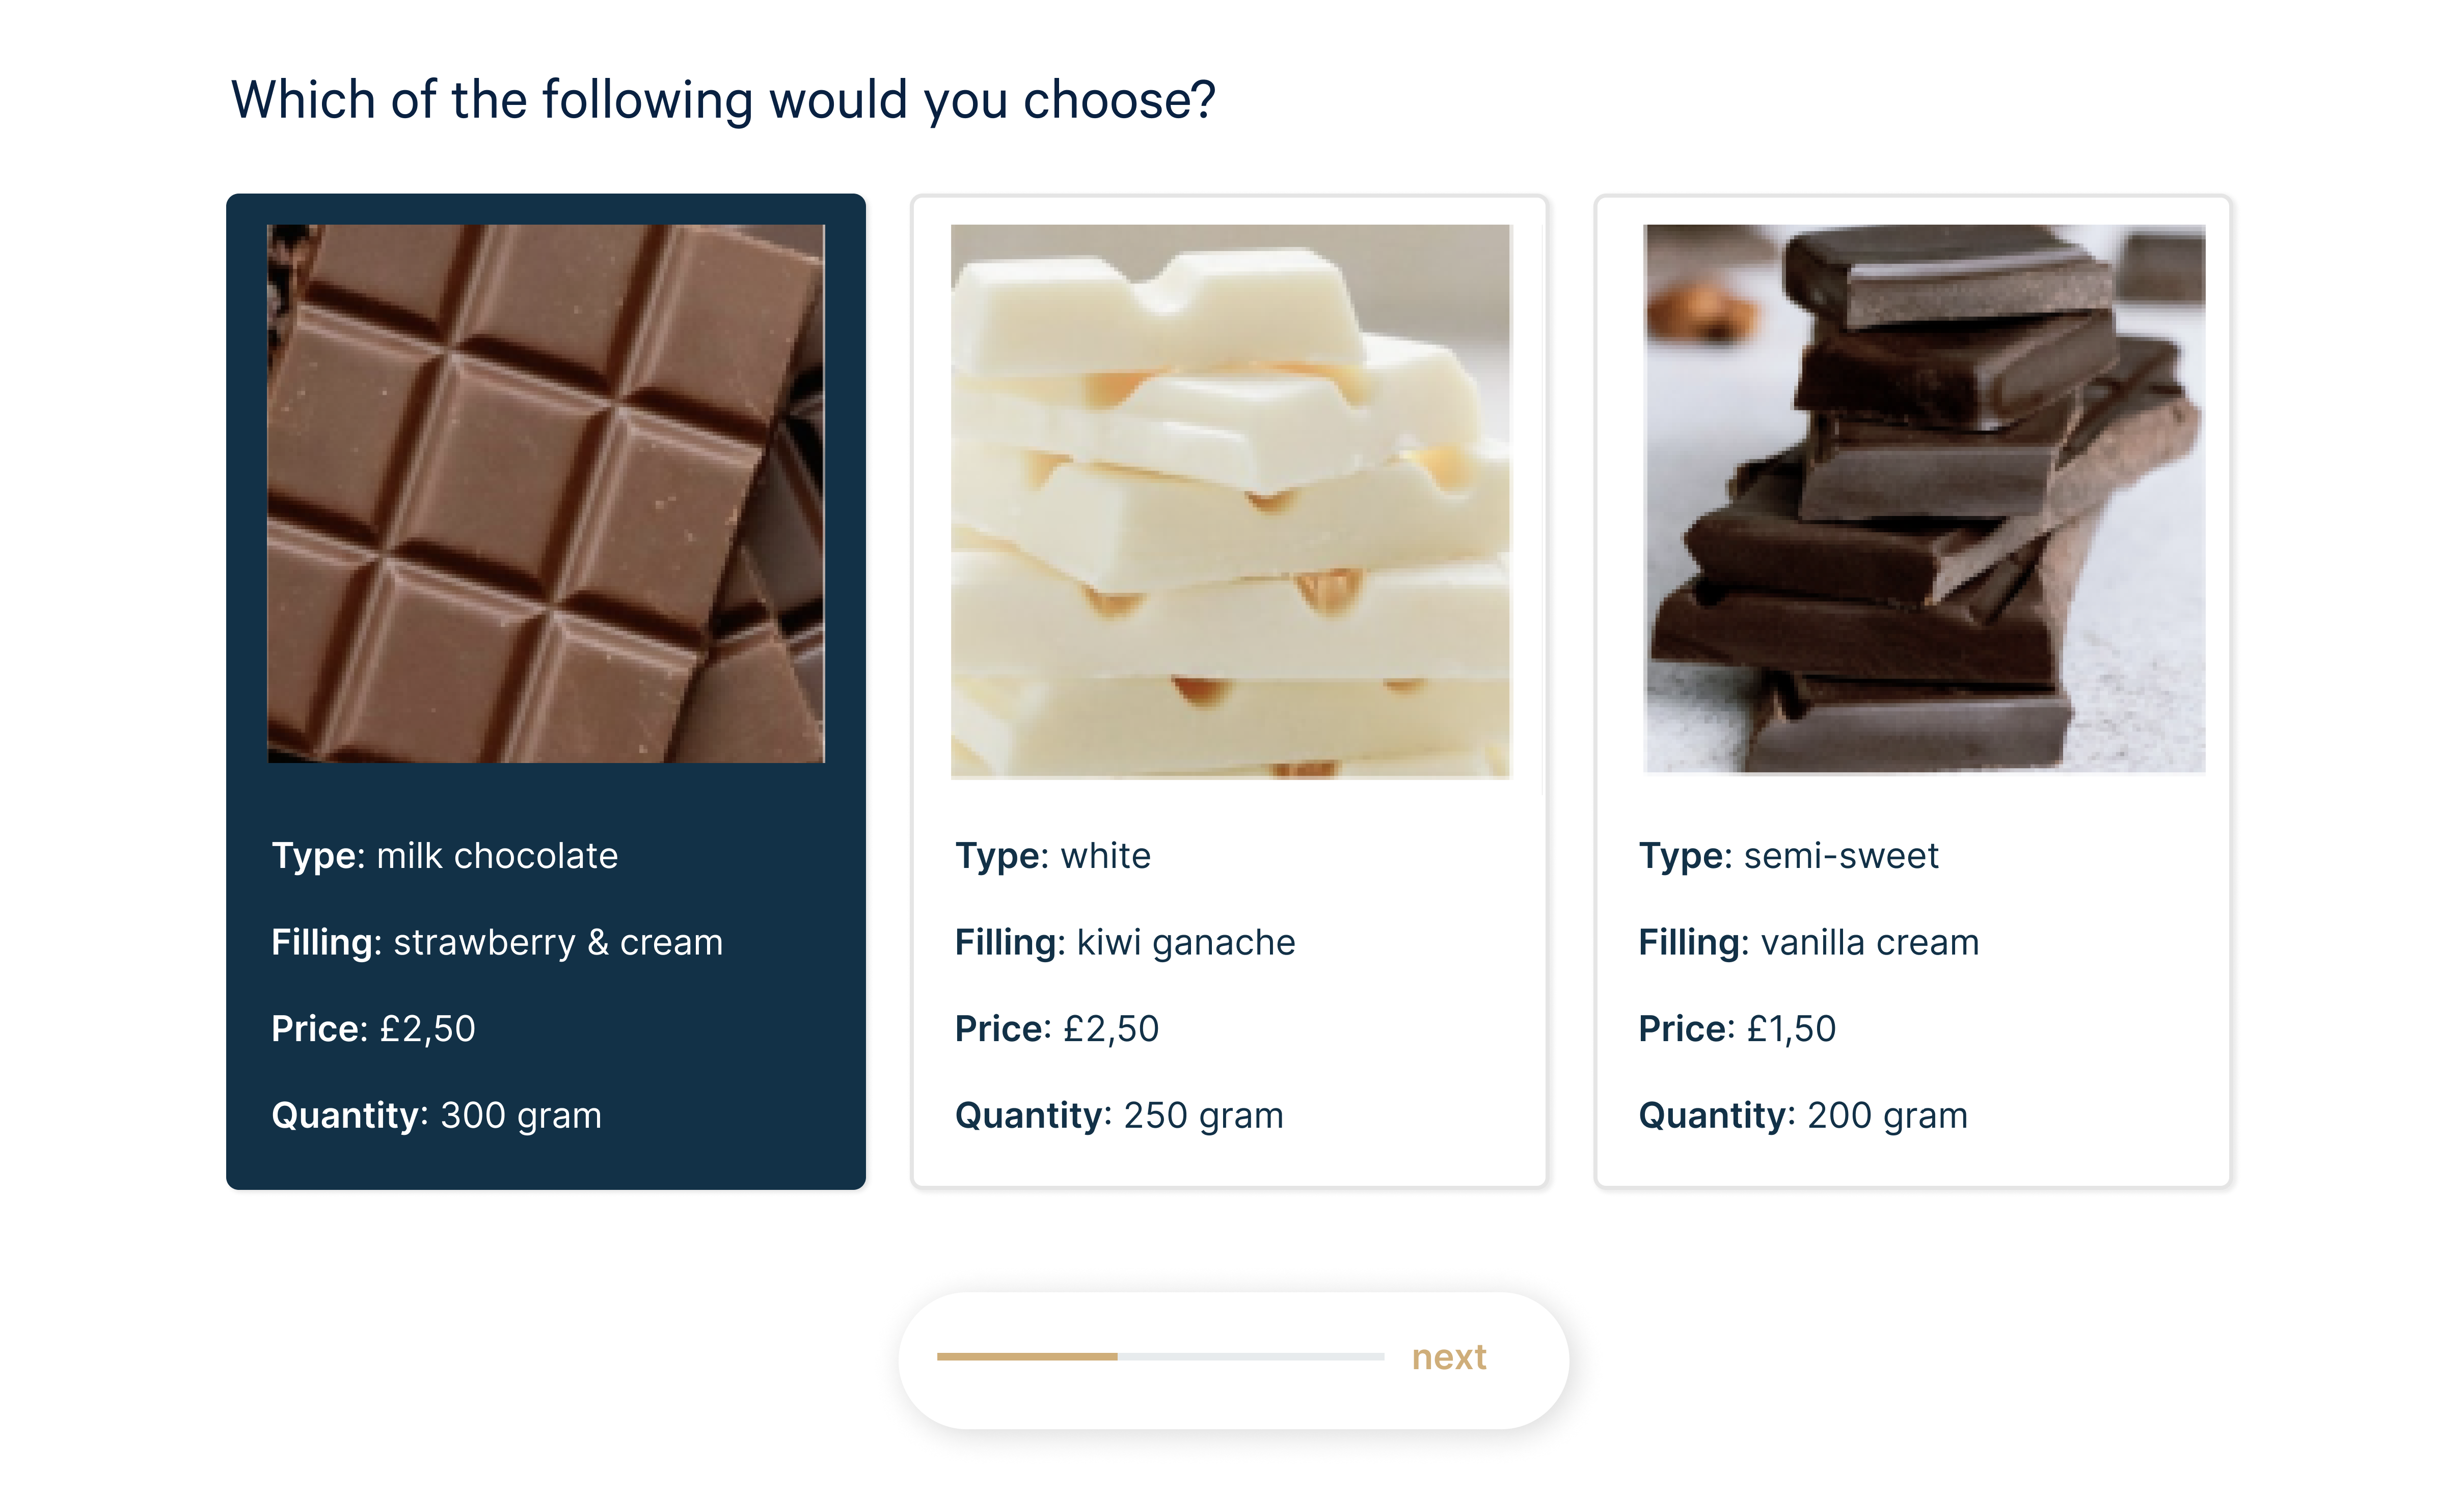Pick the "Type: semi-sweet" label

point(1788,856)
